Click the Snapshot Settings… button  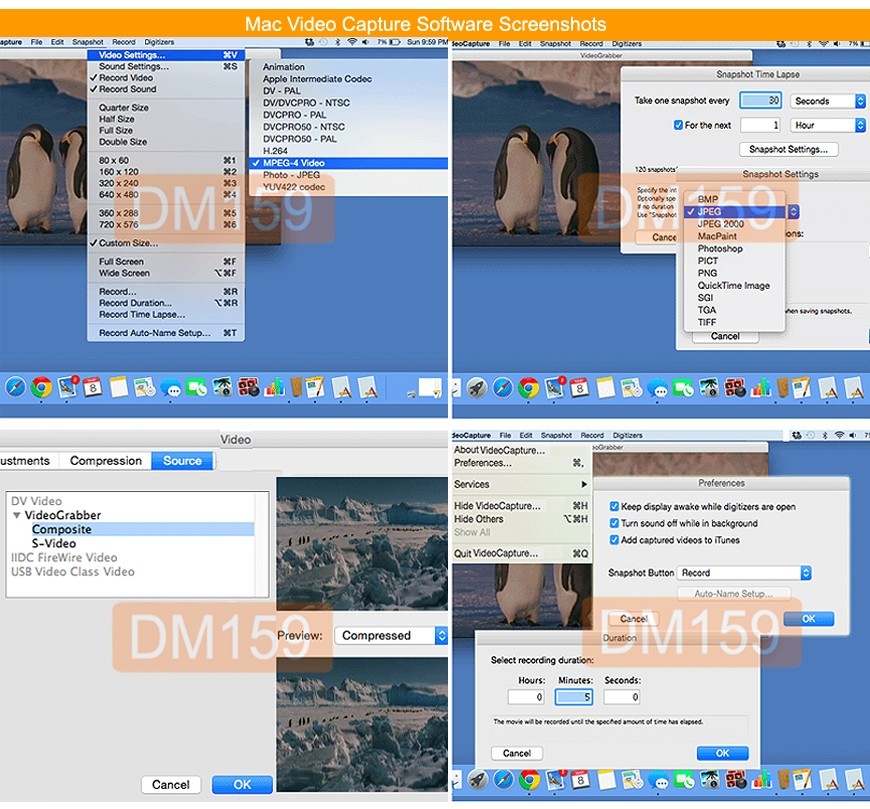pos(788,149)
